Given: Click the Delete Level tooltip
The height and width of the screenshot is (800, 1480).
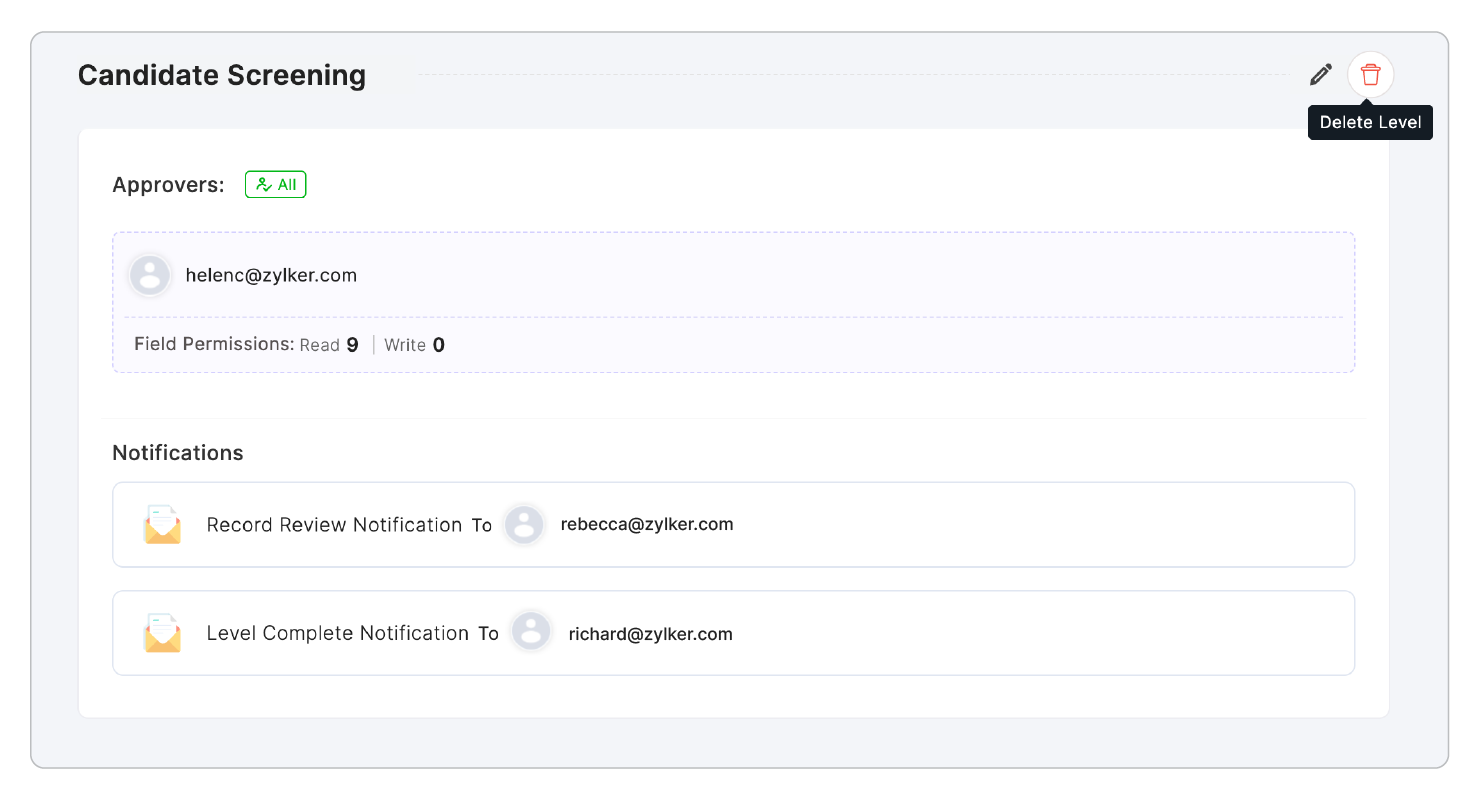Looking at the screenshot, I should tap(1371, 123).
